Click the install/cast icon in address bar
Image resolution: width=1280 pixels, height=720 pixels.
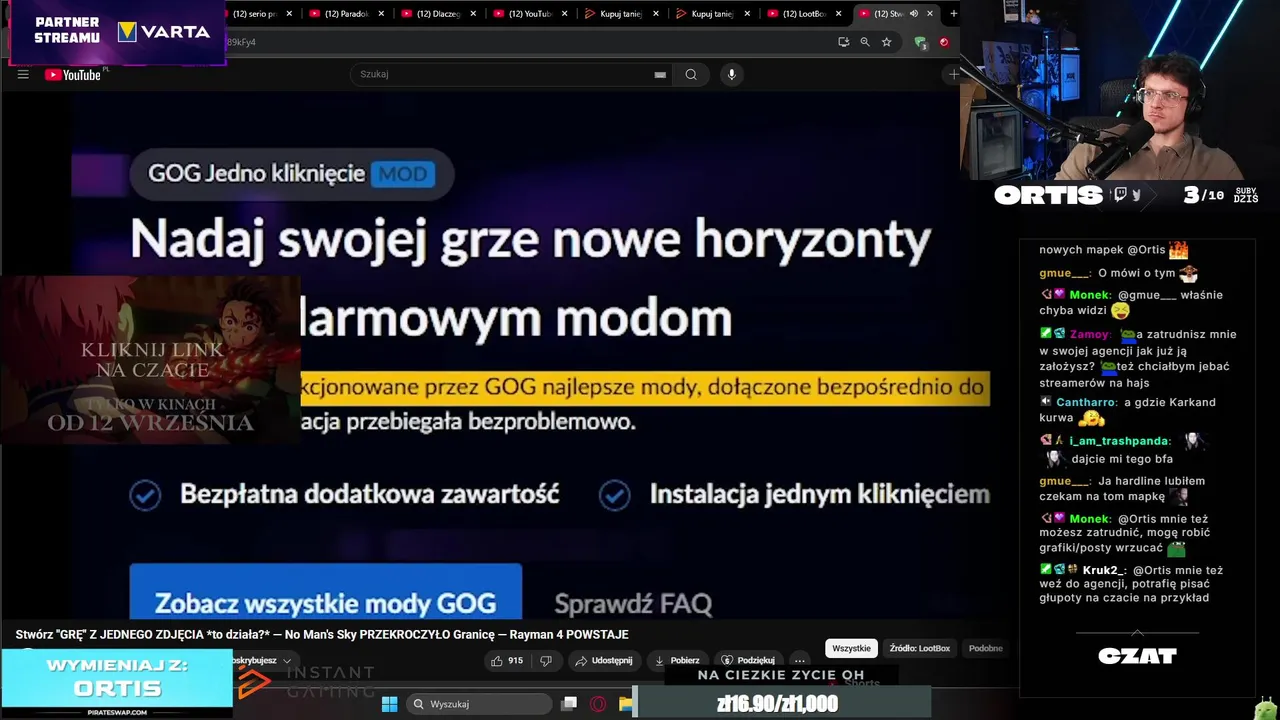(844, 42)
